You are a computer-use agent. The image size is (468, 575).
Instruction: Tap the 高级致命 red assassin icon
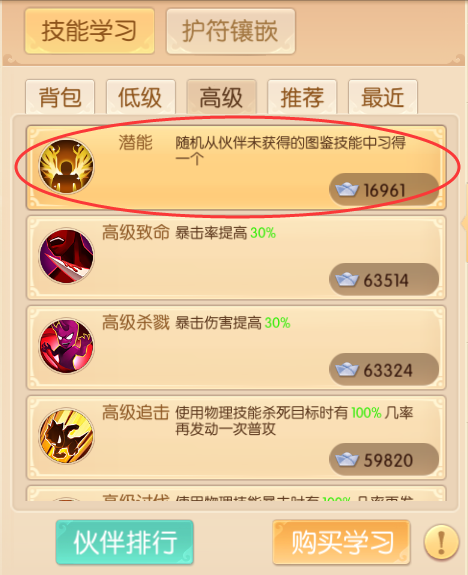[66, 256]
